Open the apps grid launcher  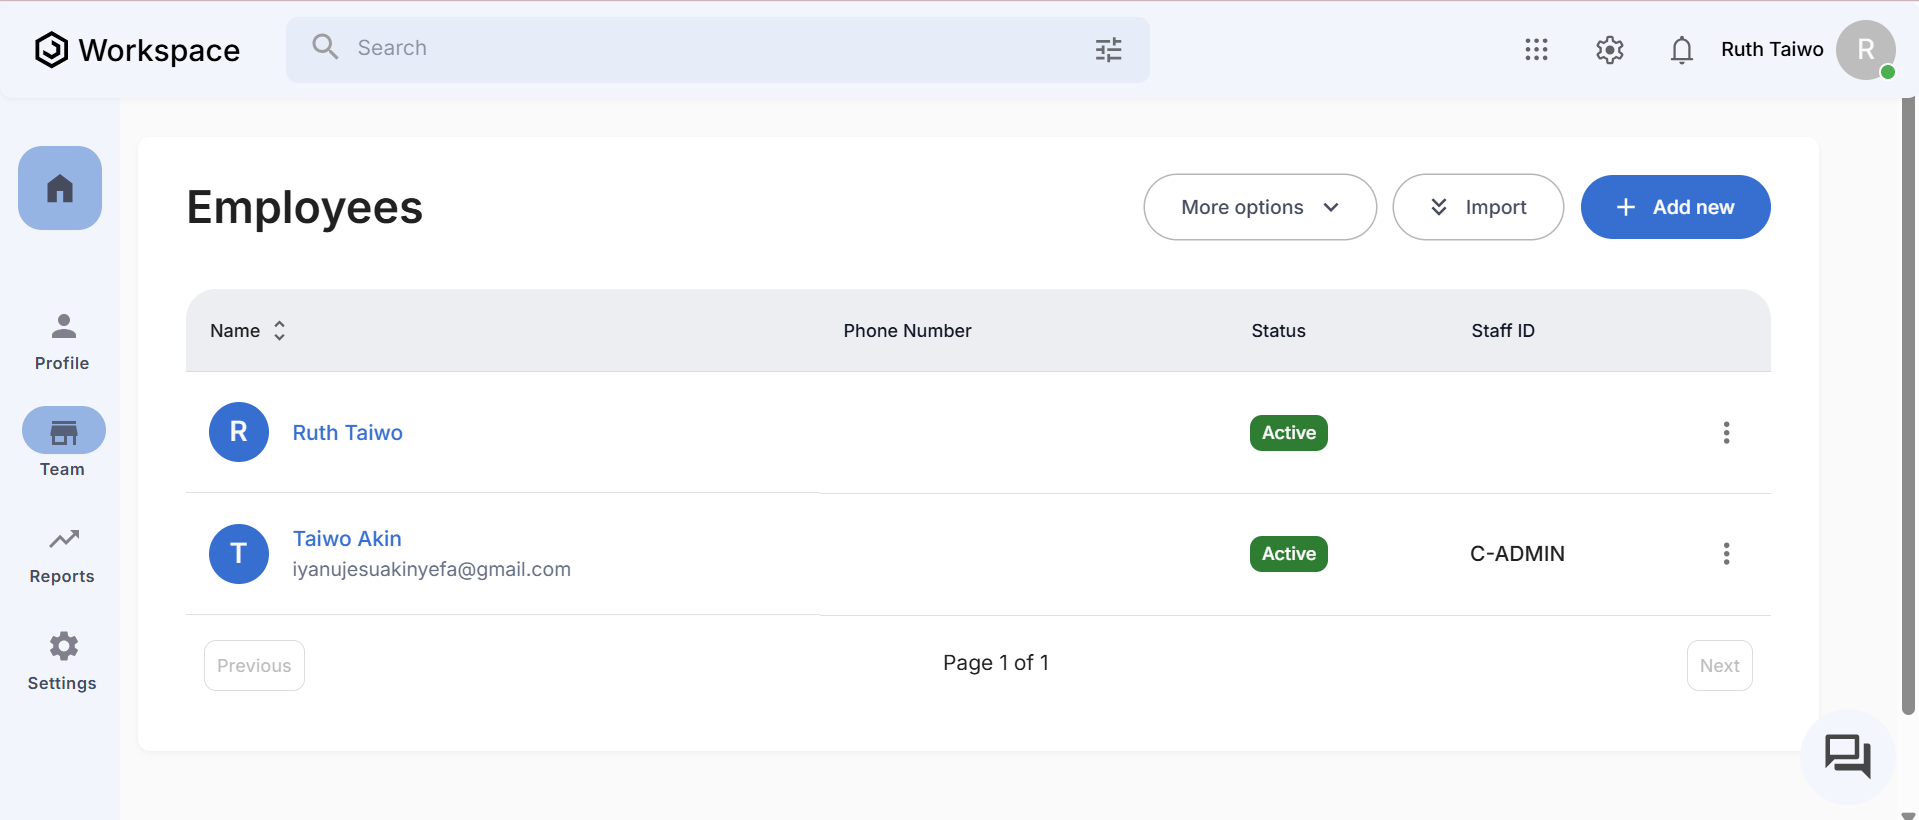1536,50
